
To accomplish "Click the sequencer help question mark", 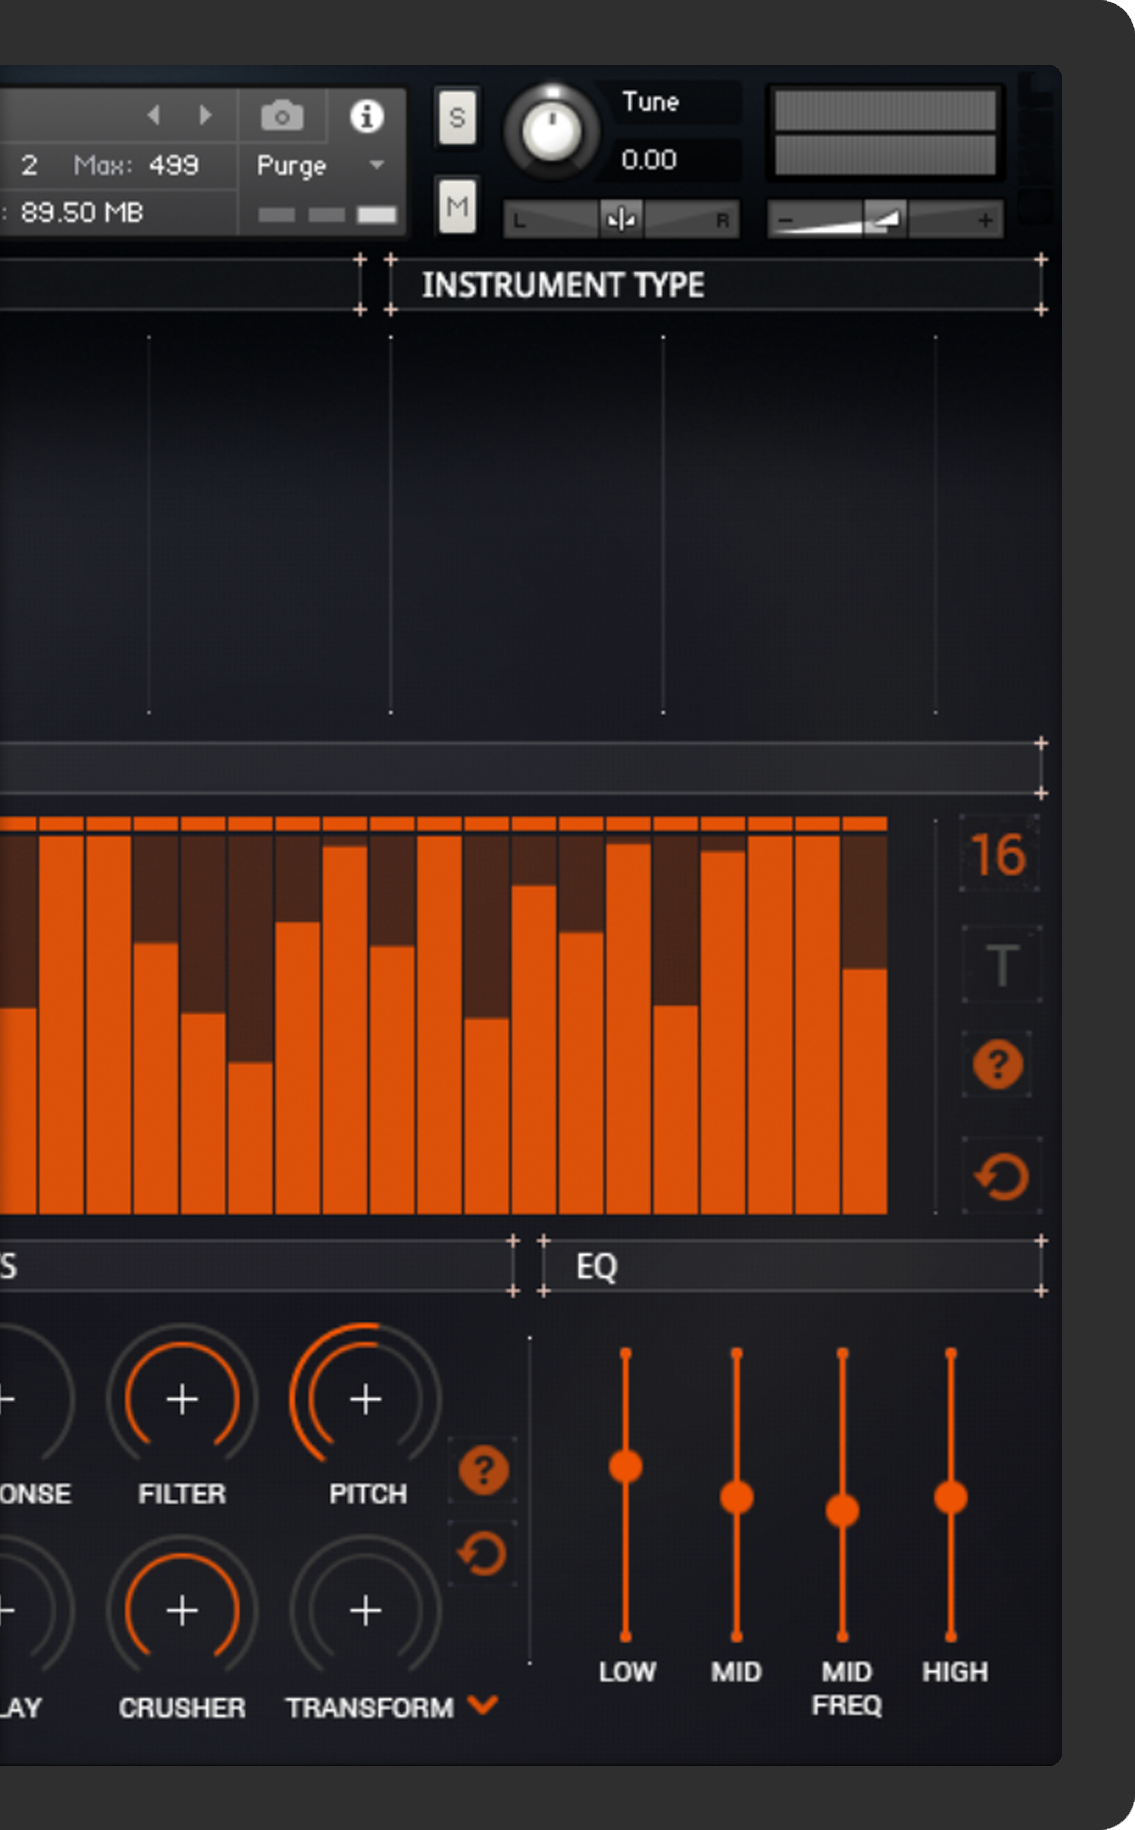I will click(998, 1064).
